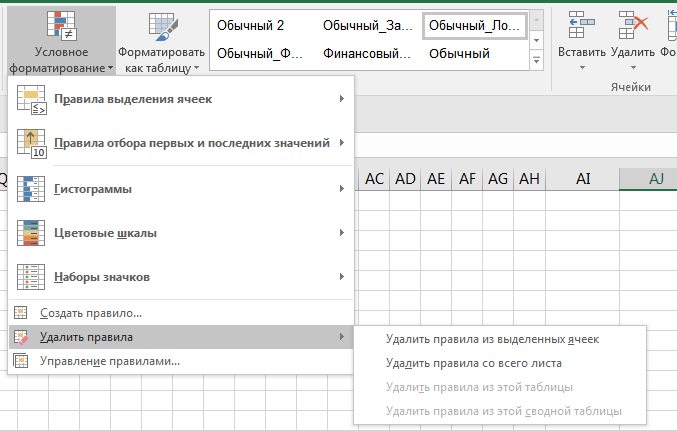
Task: Click the Вставить cells icon
Action: pos(580,25)
